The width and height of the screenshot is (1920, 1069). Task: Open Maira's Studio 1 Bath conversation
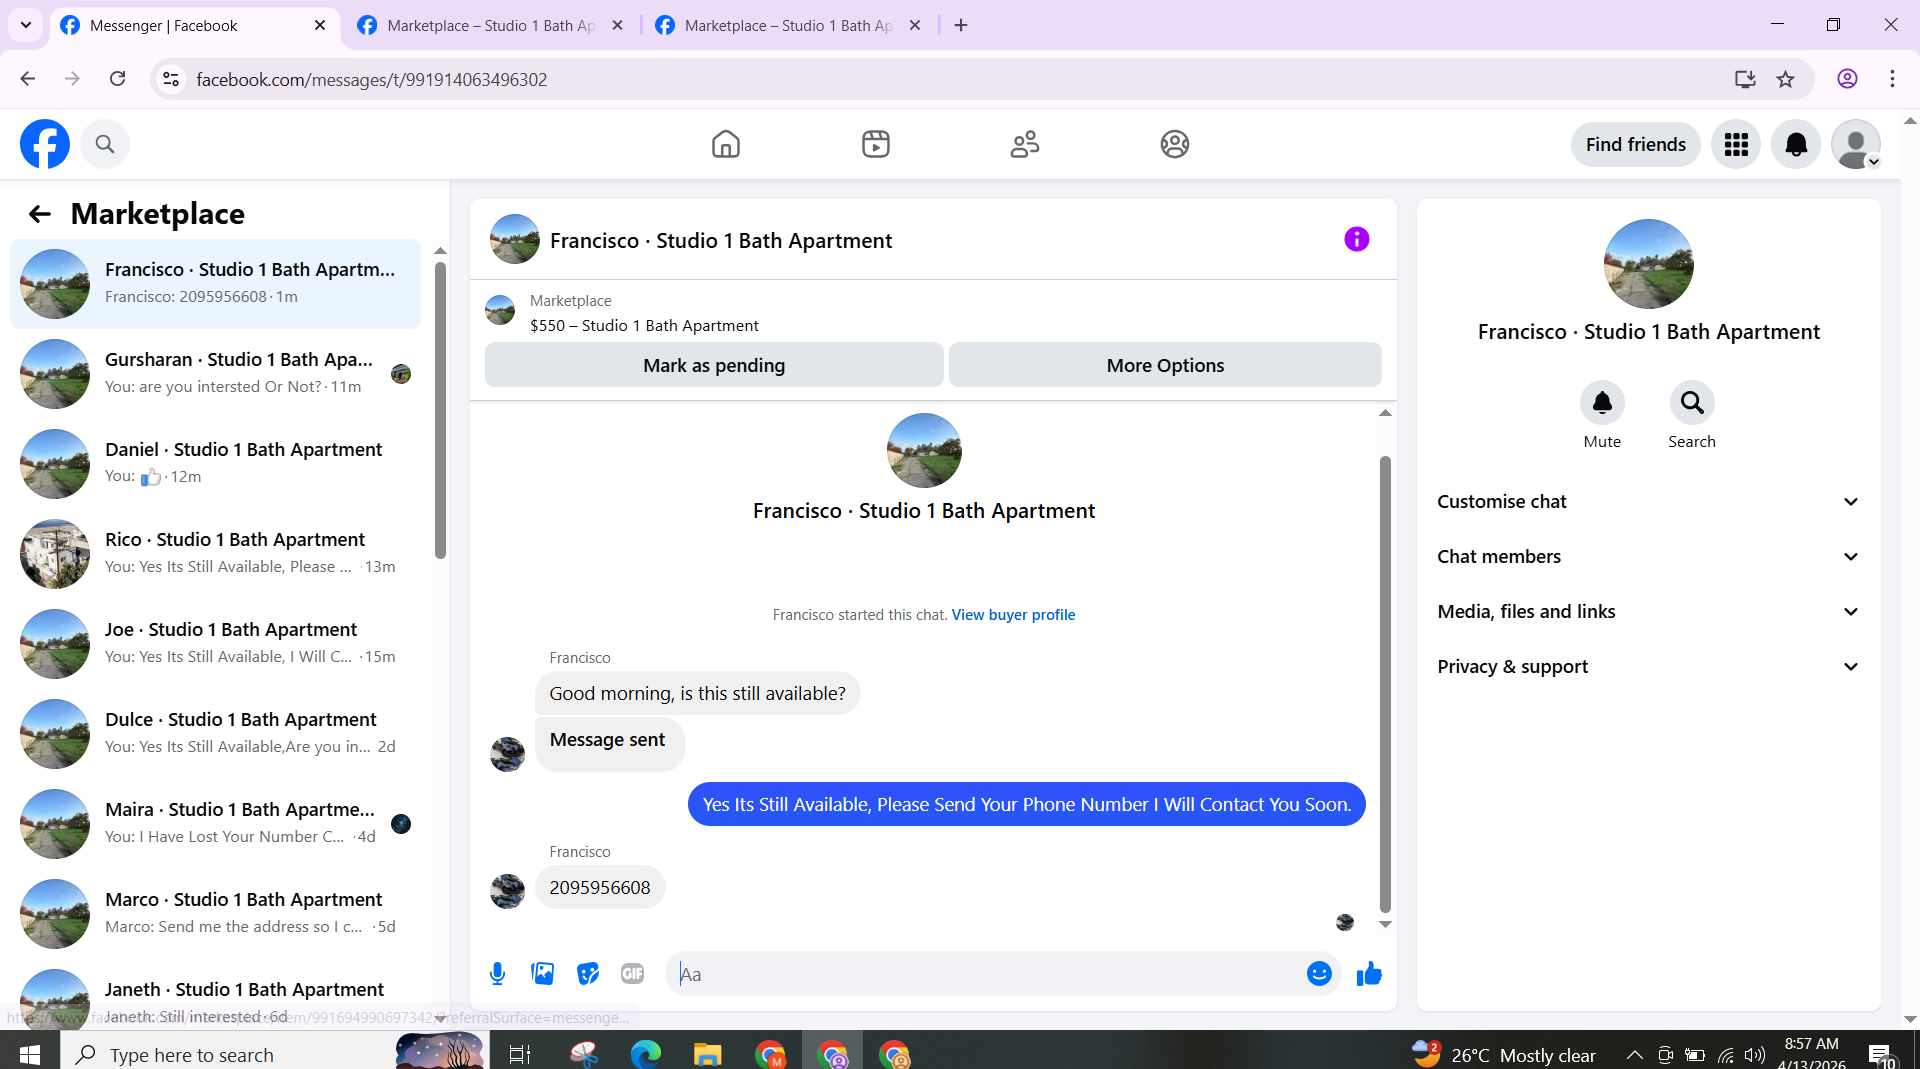[215, 824]
